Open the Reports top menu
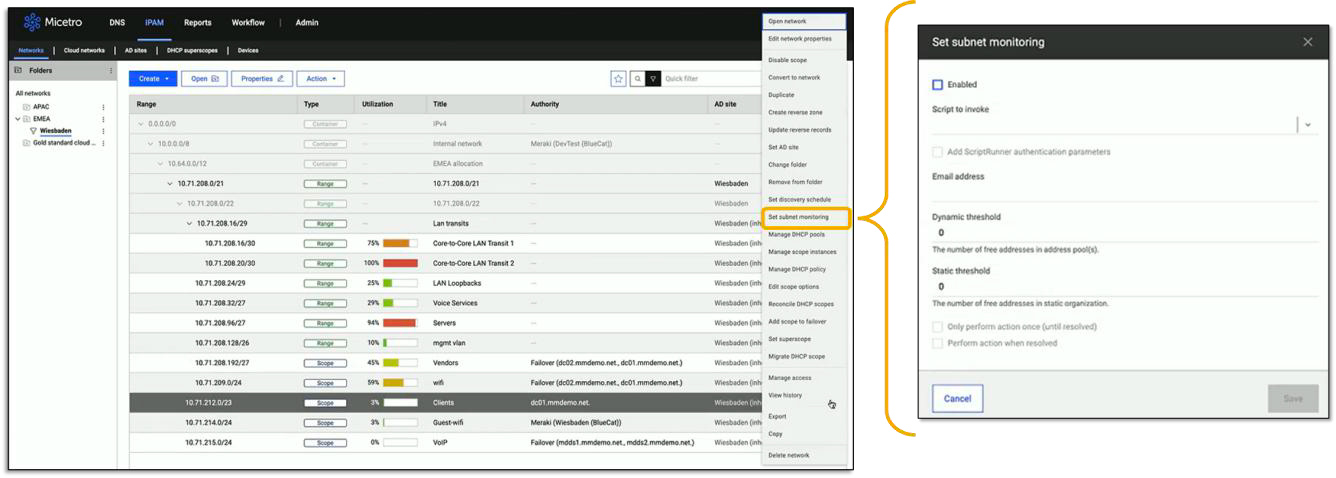This screenshot has height=478, width=1336. (x=197, y=22)
